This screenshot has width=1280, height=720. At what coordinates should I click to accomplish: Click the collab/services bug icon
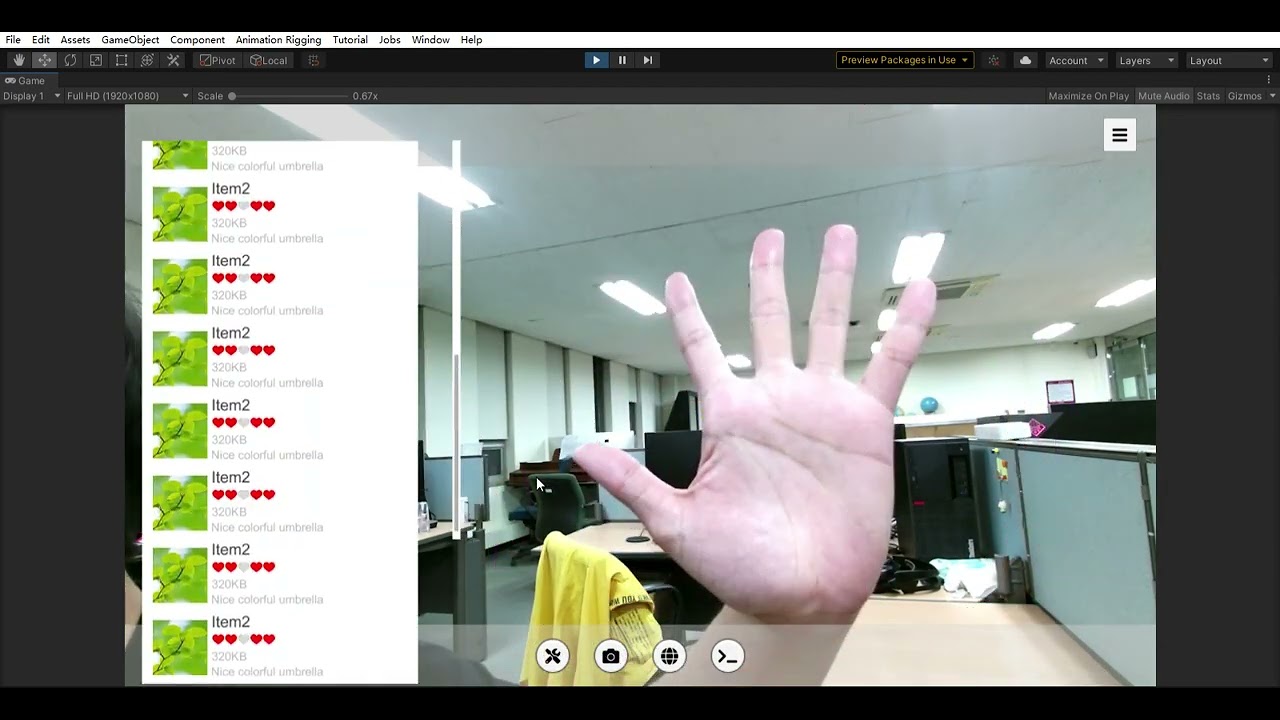click(x=993, y=60)
